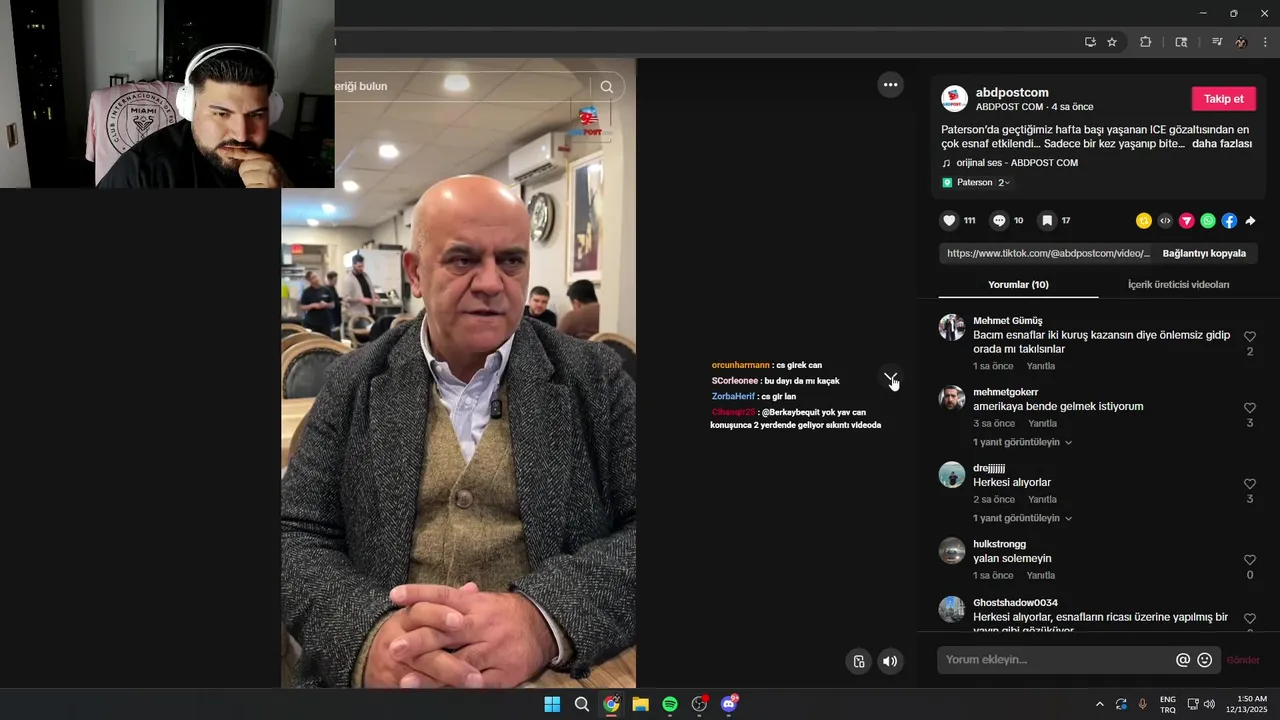
Task: Reply to mehmetgokerr via Yanıtla
Action: [x=1042, y=423]
